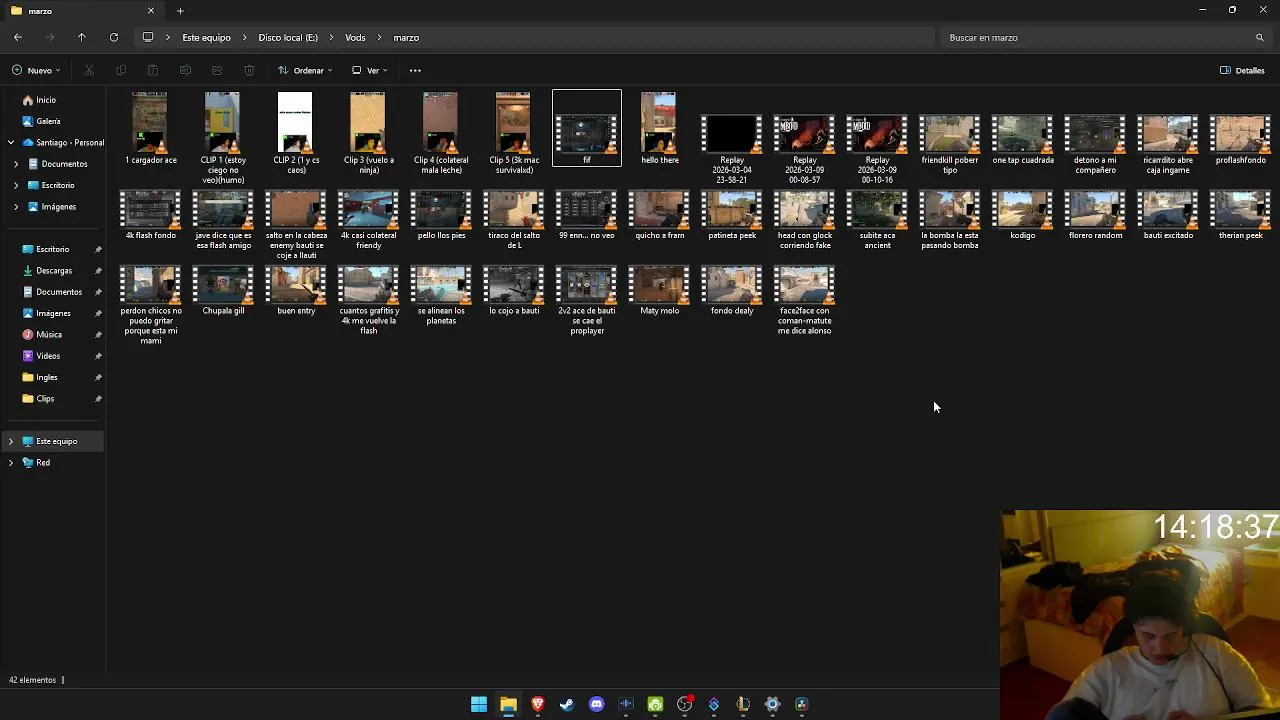Open the Nuevo dropdown

pyautogui.click(x=37, y=71)
